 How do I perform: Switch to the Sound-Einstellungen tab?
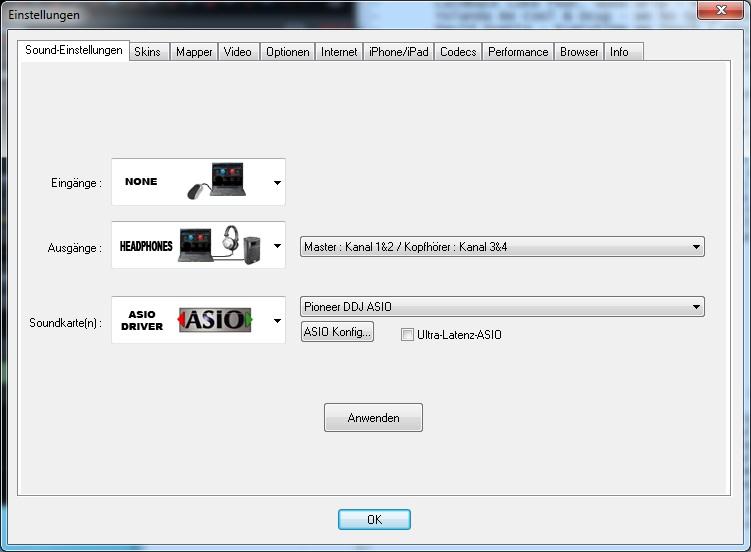tap(74, 50)
